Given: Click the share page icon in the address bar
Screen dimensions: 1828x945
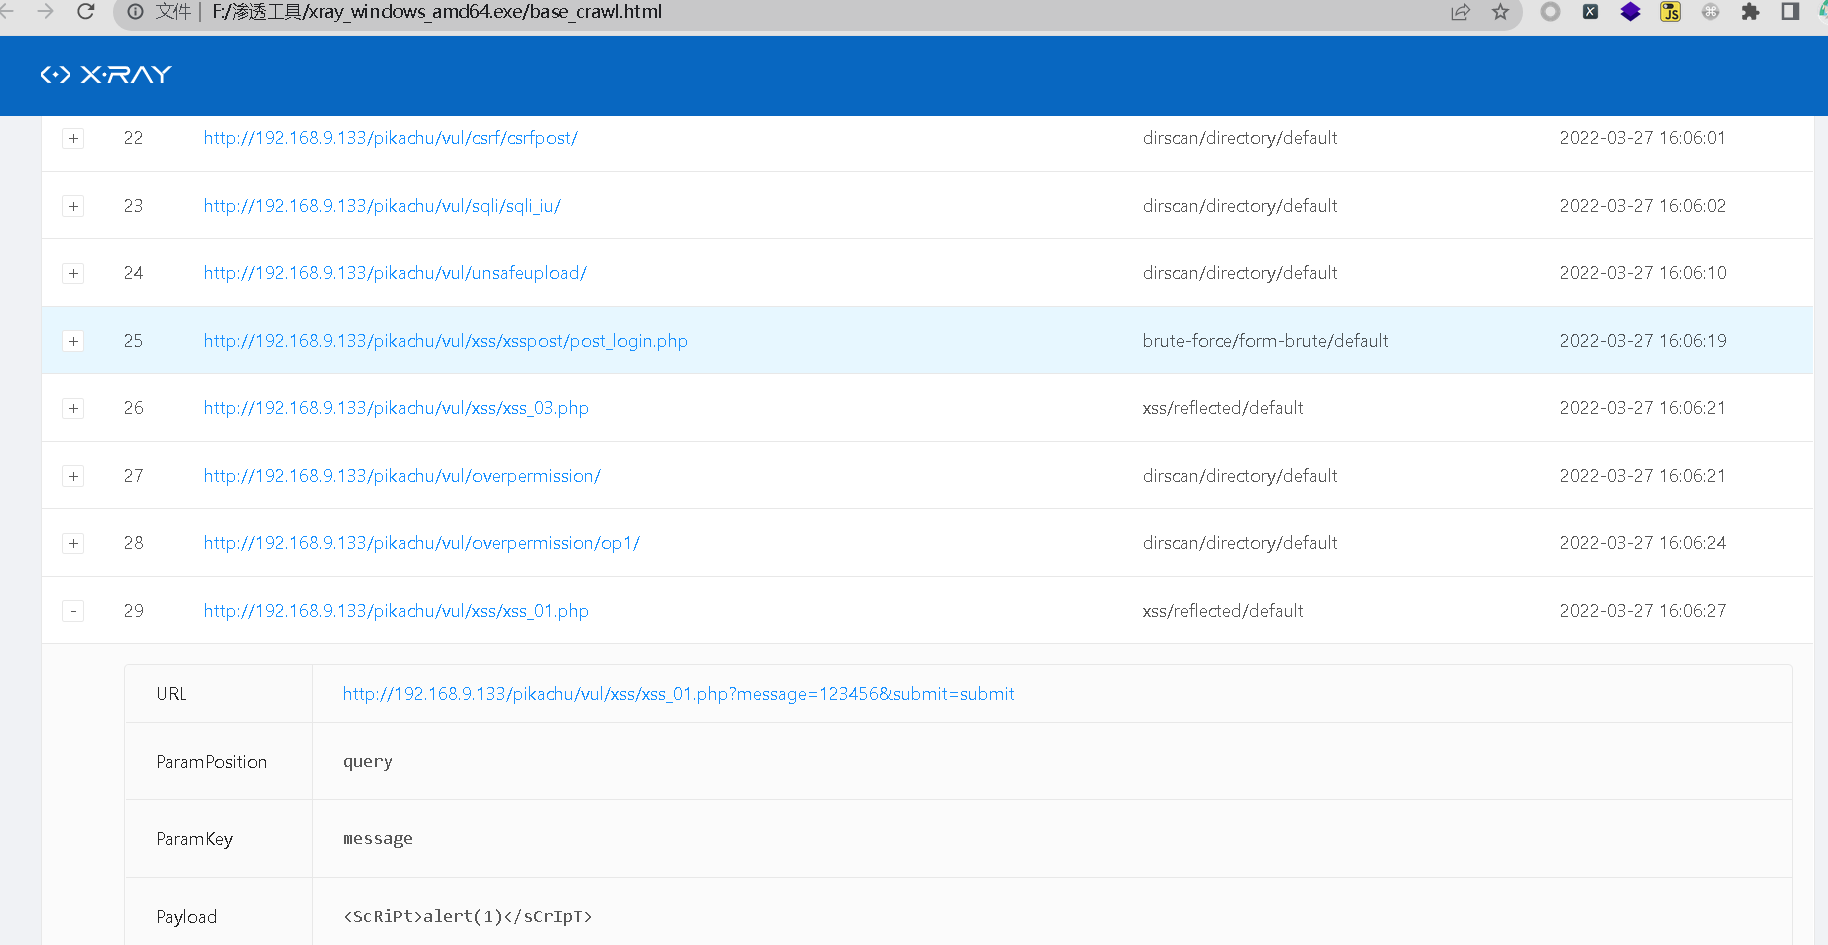Looking at the screenshot, I should tap(1460, 12).
